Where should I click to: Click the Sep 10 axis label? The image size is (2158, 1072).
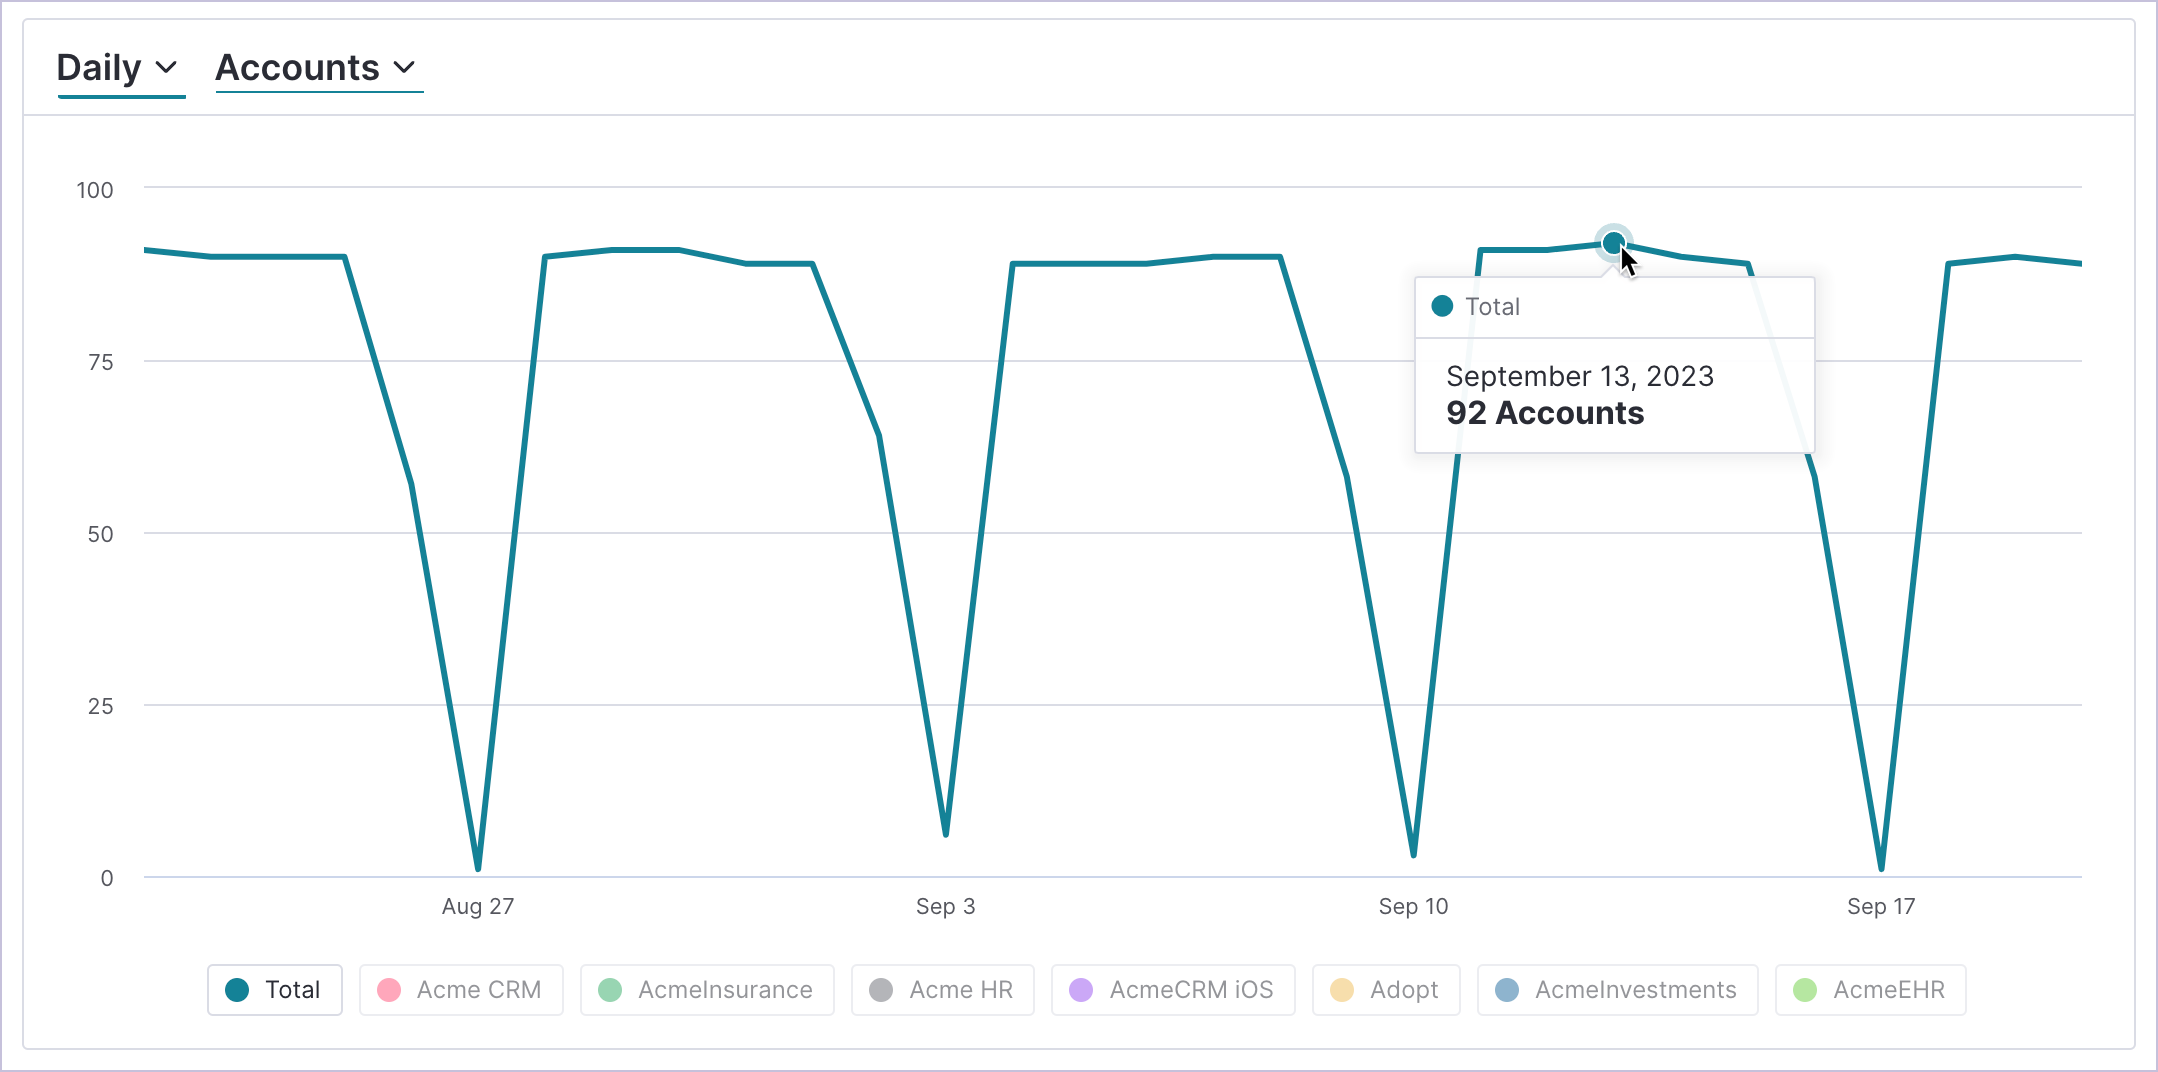(x=1413, y=907)
